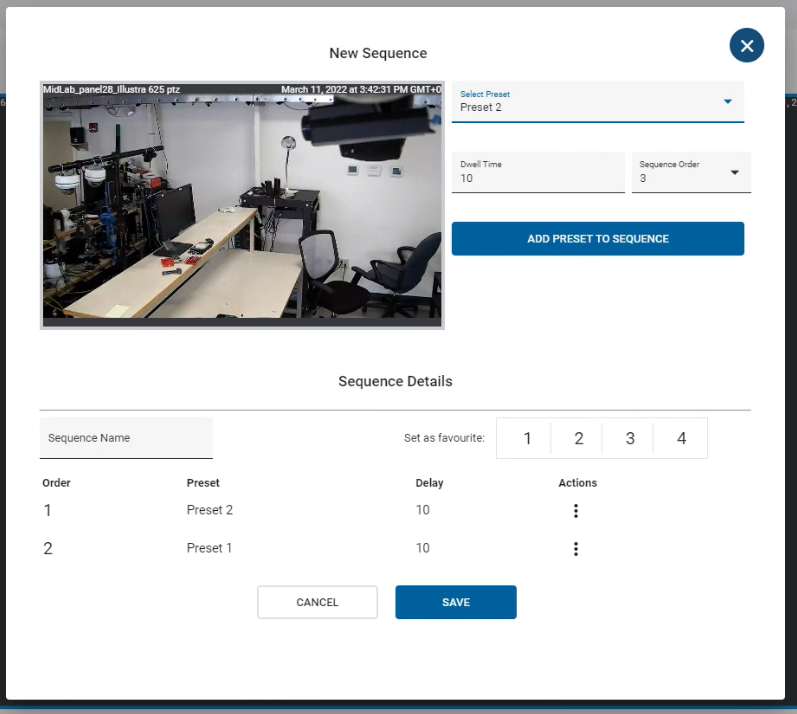Image resolution: width=797 pixels, height=714 pixels.
Task: Open actions menu for Preset 1 row
Action: (575, 549)
